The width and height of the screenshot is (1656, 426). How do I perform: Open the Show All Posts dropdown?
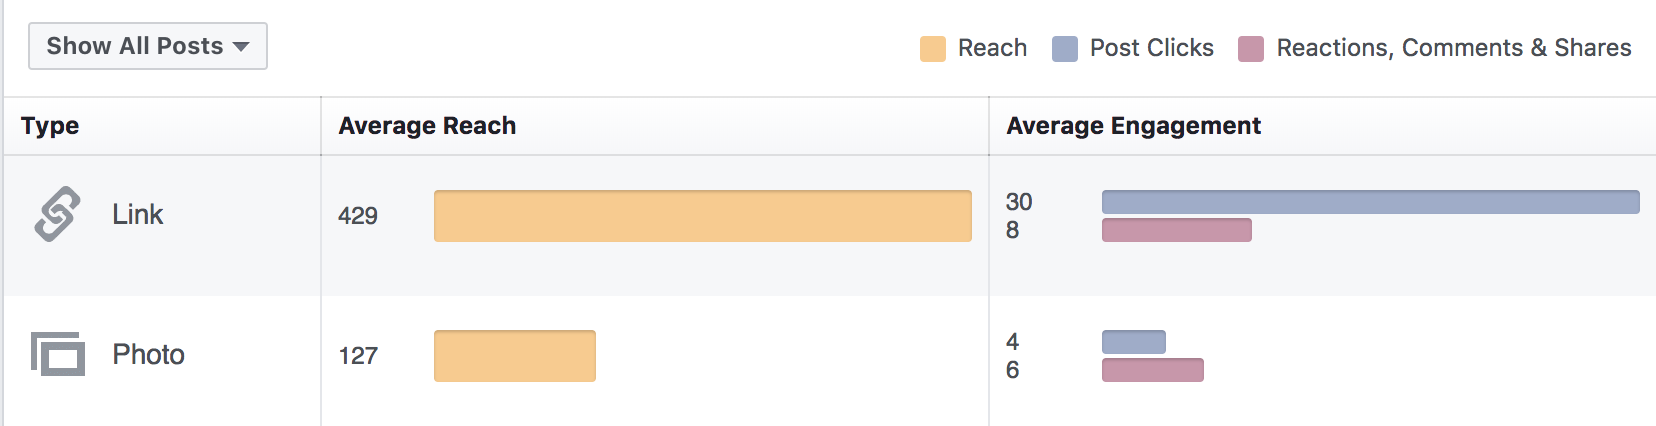coord(148,46)
